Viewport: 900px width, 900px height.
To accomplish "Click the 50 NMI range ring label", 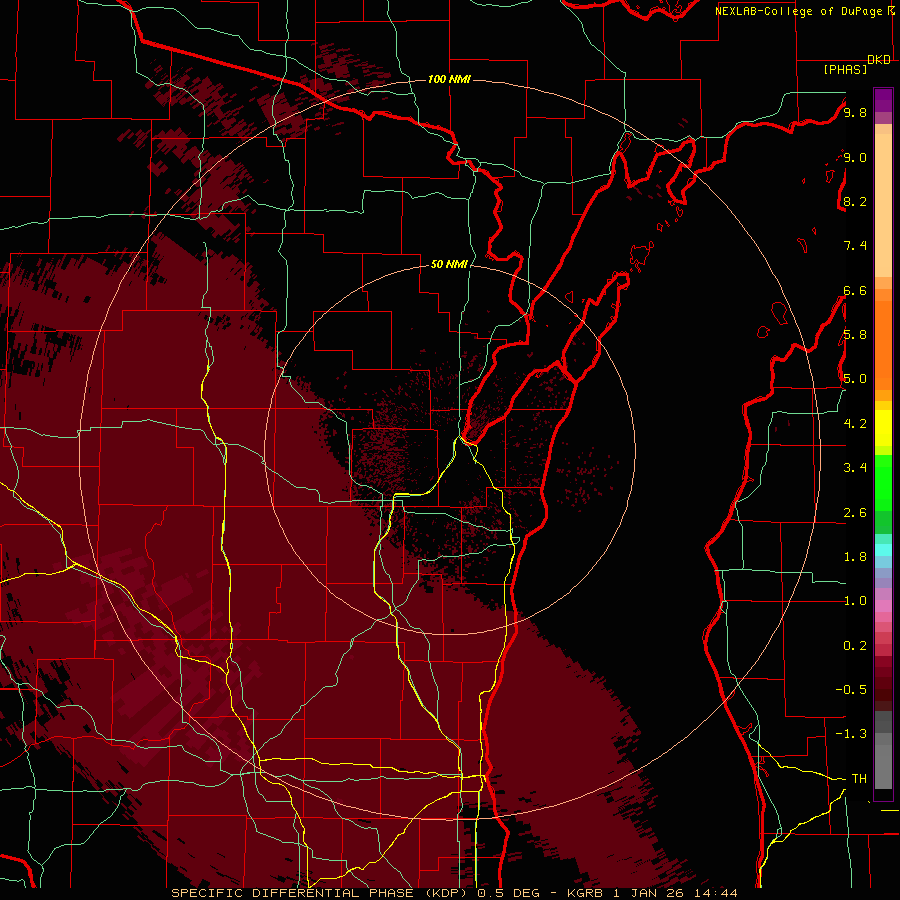I will [449, 264].
